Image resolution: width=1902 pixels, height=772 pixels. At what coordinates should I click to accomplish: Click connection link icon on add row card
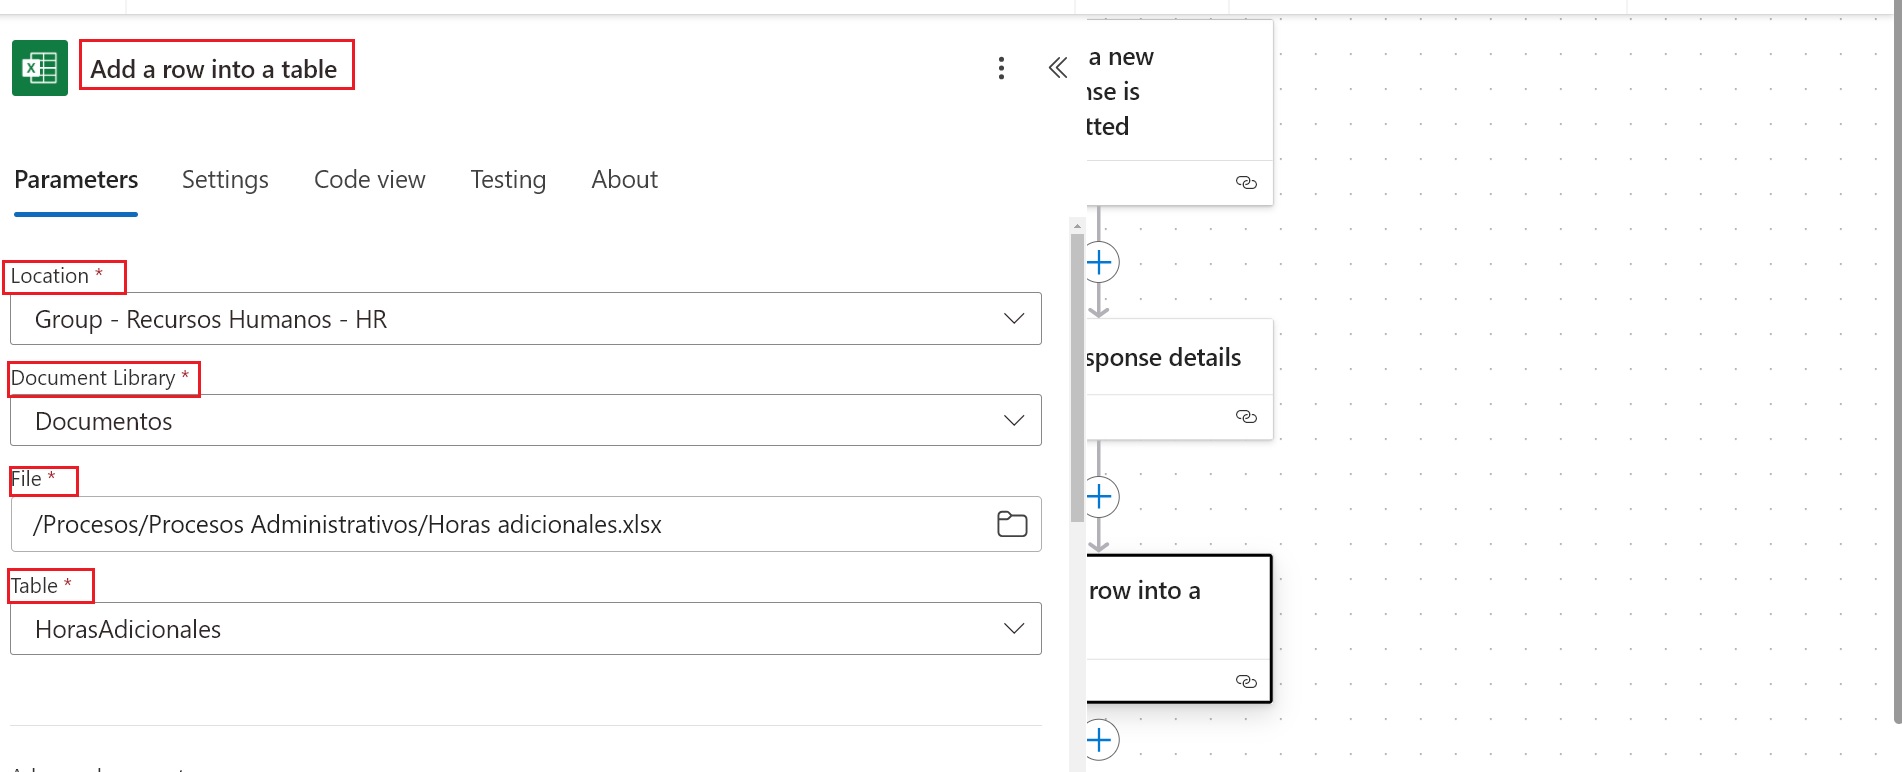pos(1246,681)
